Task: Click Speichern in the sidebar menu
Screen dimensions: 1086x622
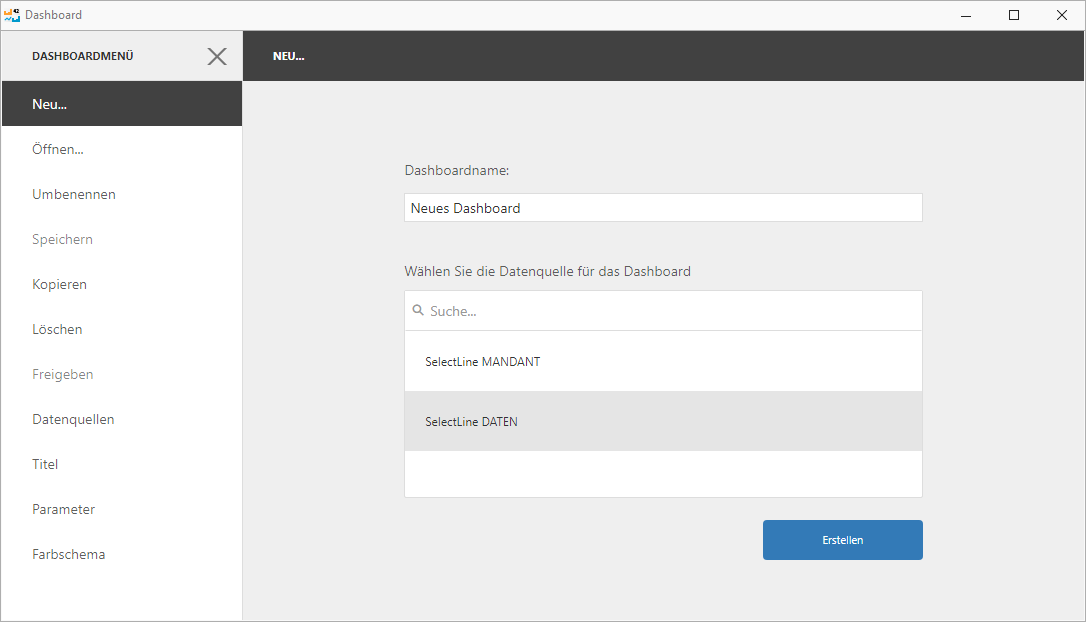Action: pos(122,239)
